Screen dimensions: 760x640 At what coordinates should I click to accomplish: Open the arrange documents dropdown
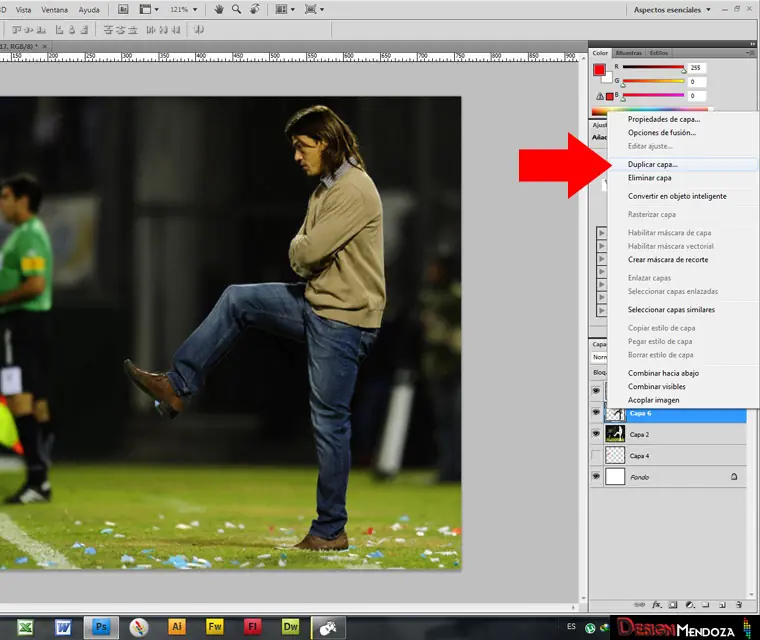(286, 9)
